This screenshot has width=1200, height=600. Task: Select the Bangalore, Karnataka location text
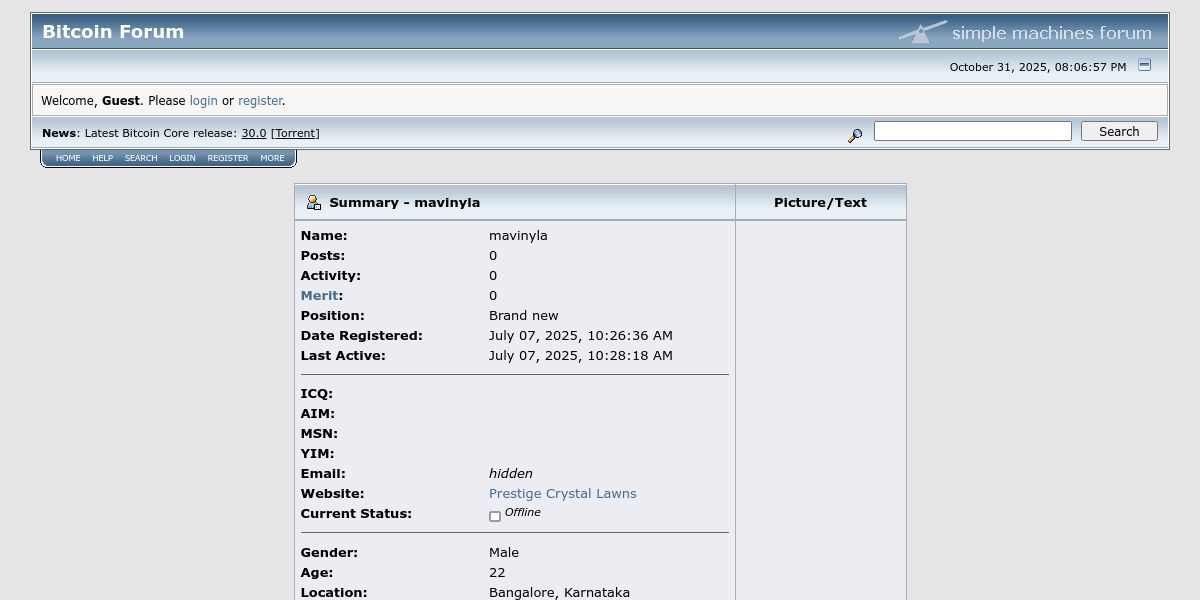560,593
